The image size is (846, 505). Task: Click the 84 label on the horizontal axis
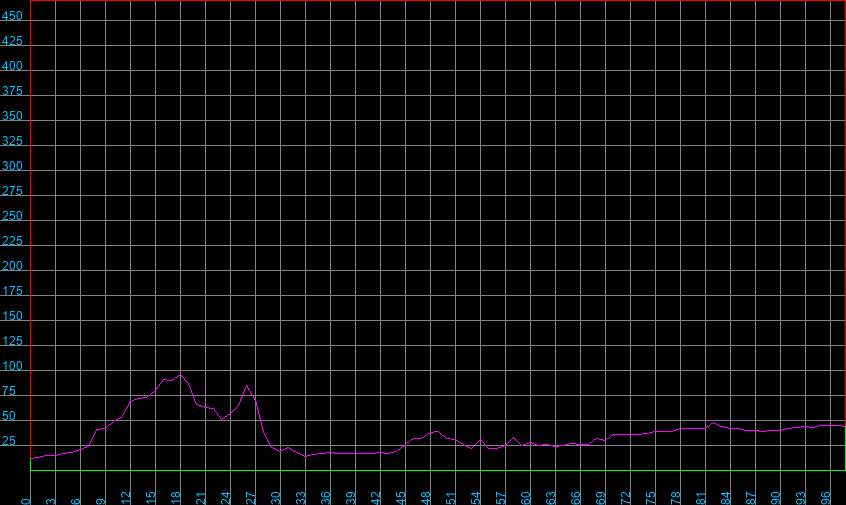point(726,498)
